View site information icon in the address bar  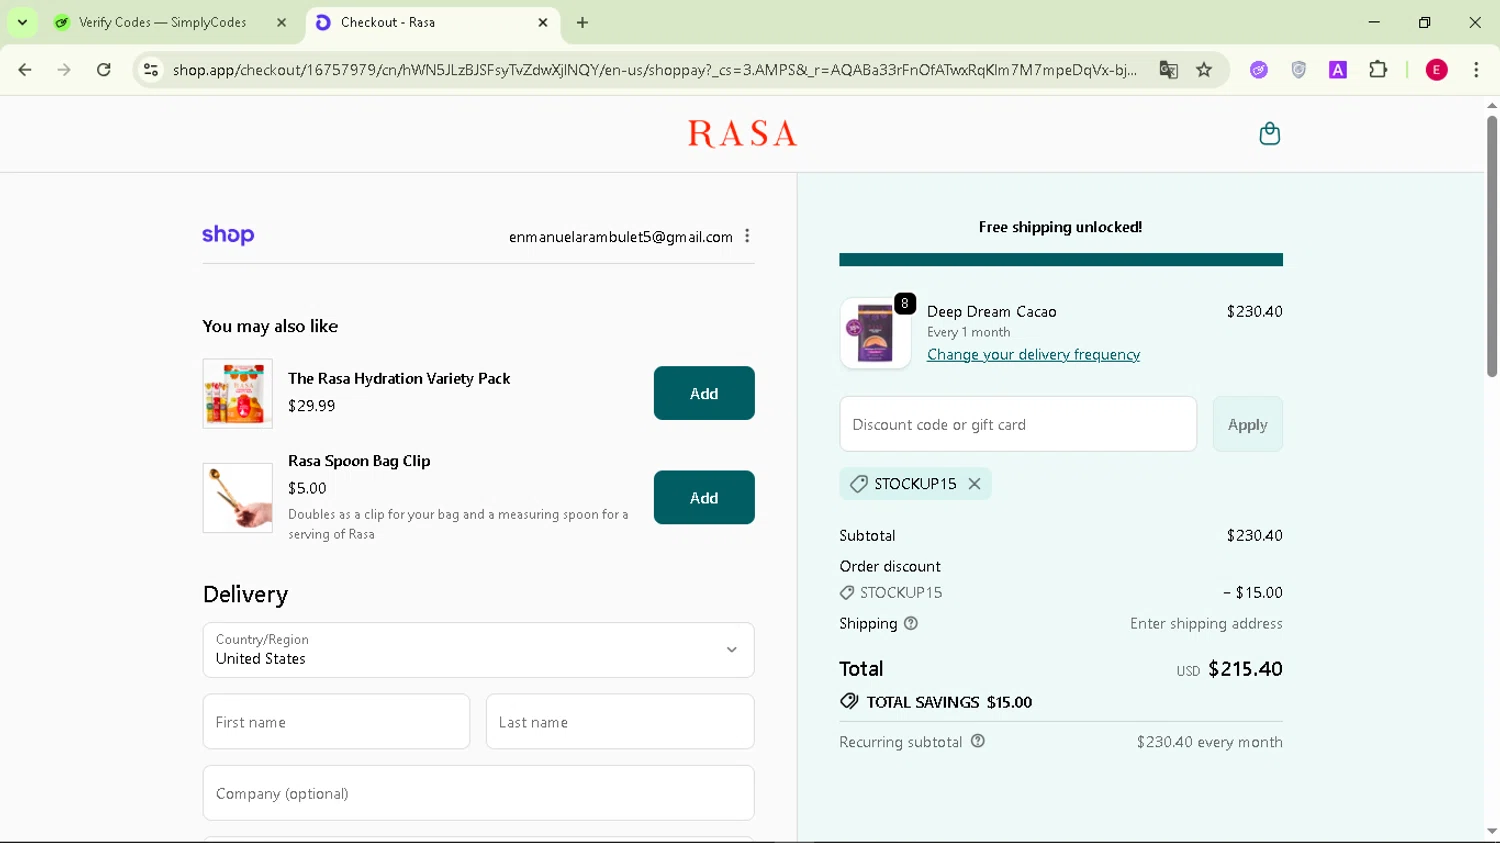pos(151,70)
